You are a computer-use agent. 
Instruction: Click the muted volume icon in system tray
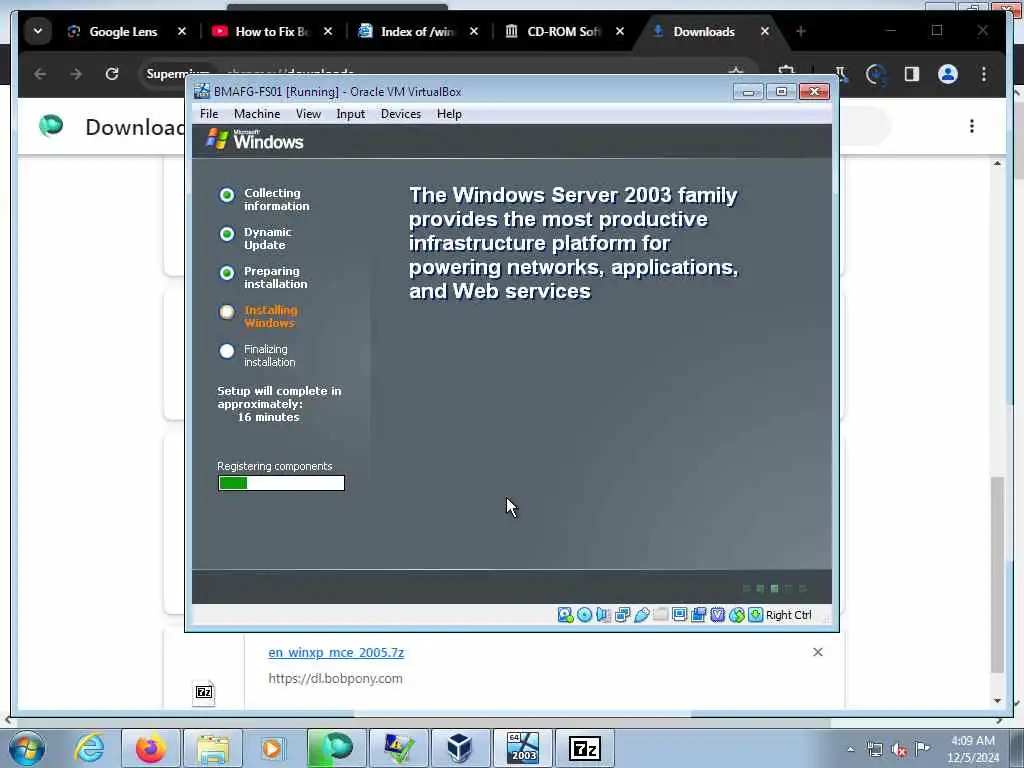[x=899, y=750]
